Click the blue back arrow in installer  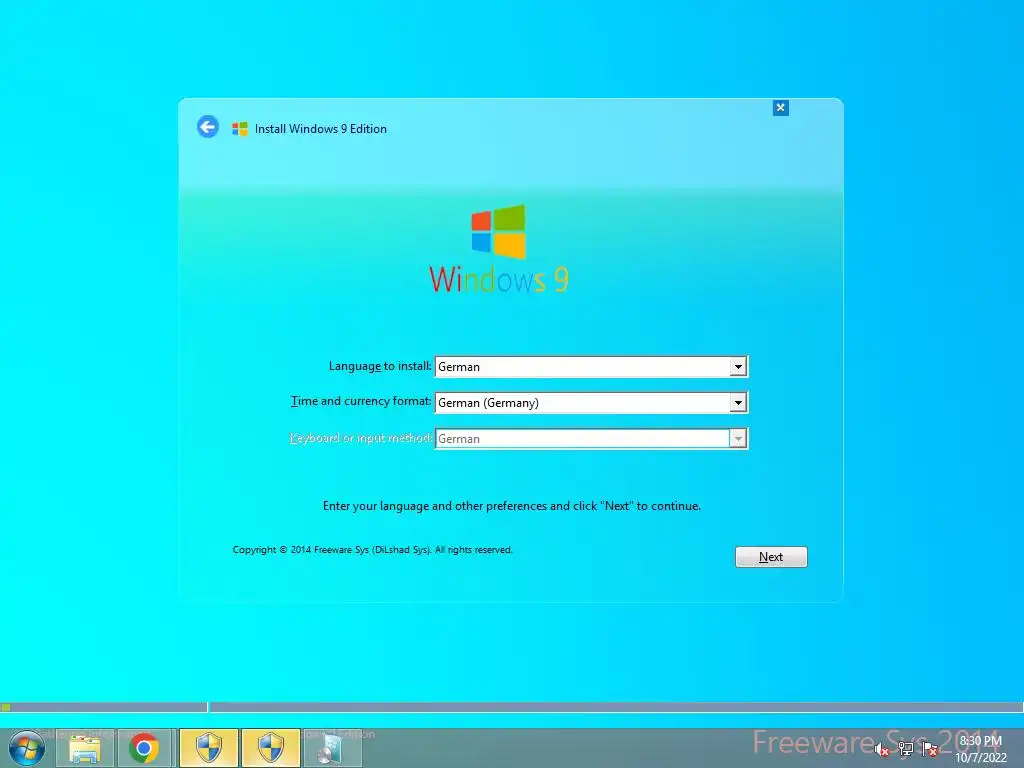pos(208,127)
